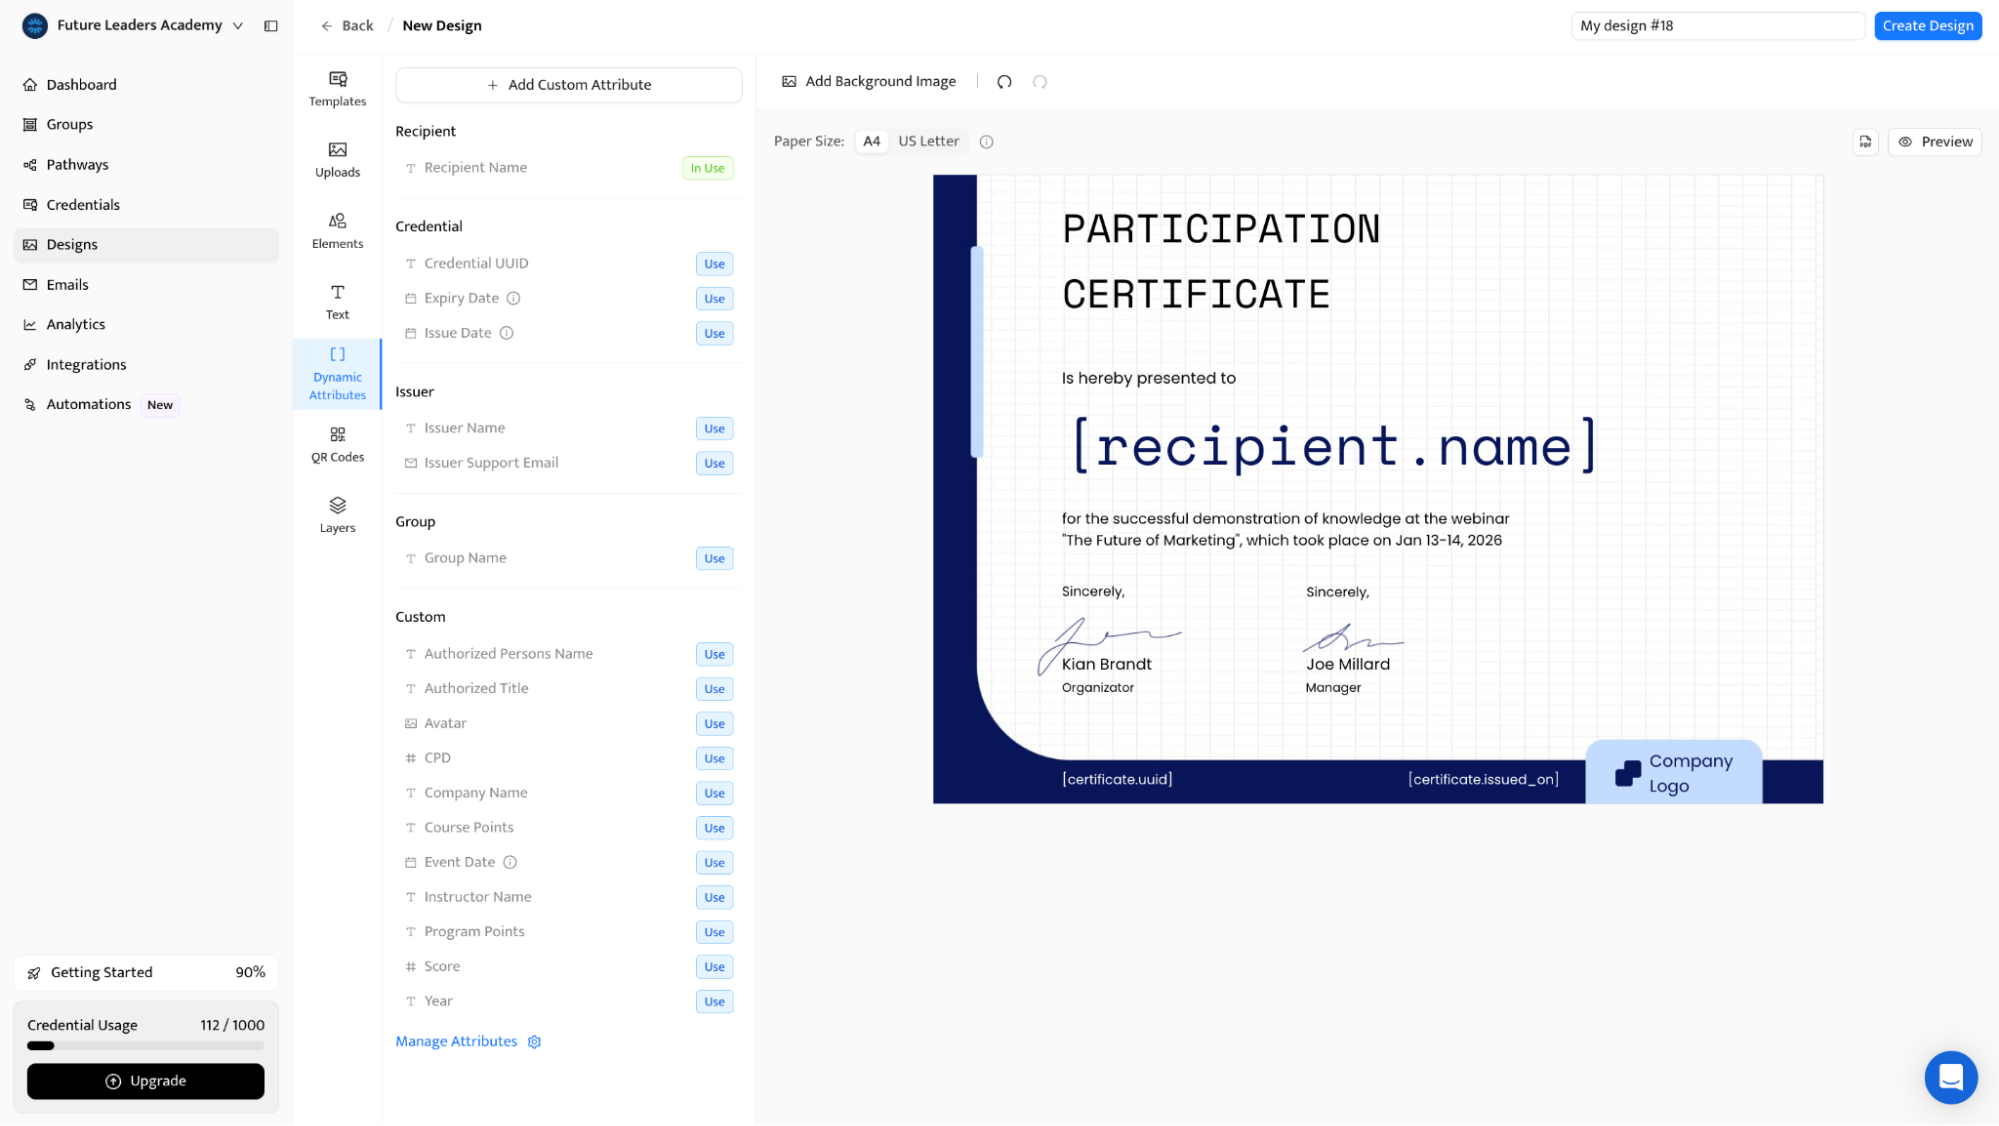The height and width of the screenshot is (1126, 1999).
Task: Go to Credentials in the sidebar
Action: point(83,205)
